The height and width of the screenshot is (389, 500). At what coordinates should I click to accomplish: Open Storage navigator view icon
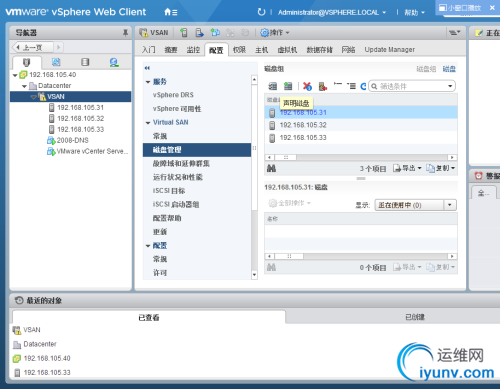point(85,62)
